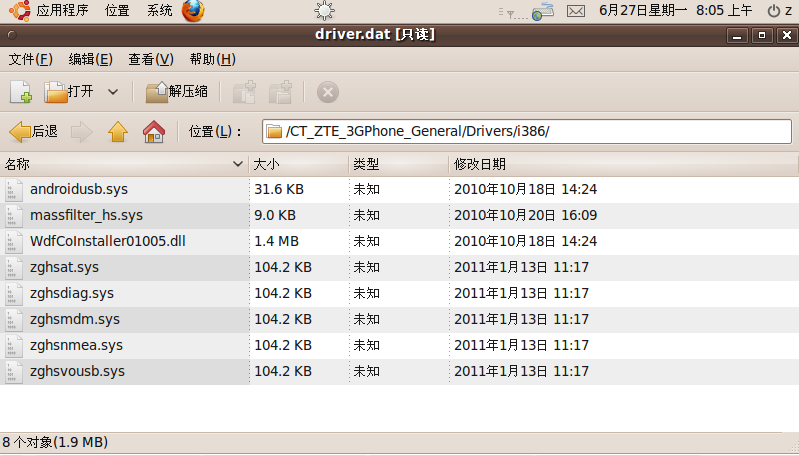
Task: Sort by the 修改日期 column header
Action: pyautogui.click(x=623, y=164)
